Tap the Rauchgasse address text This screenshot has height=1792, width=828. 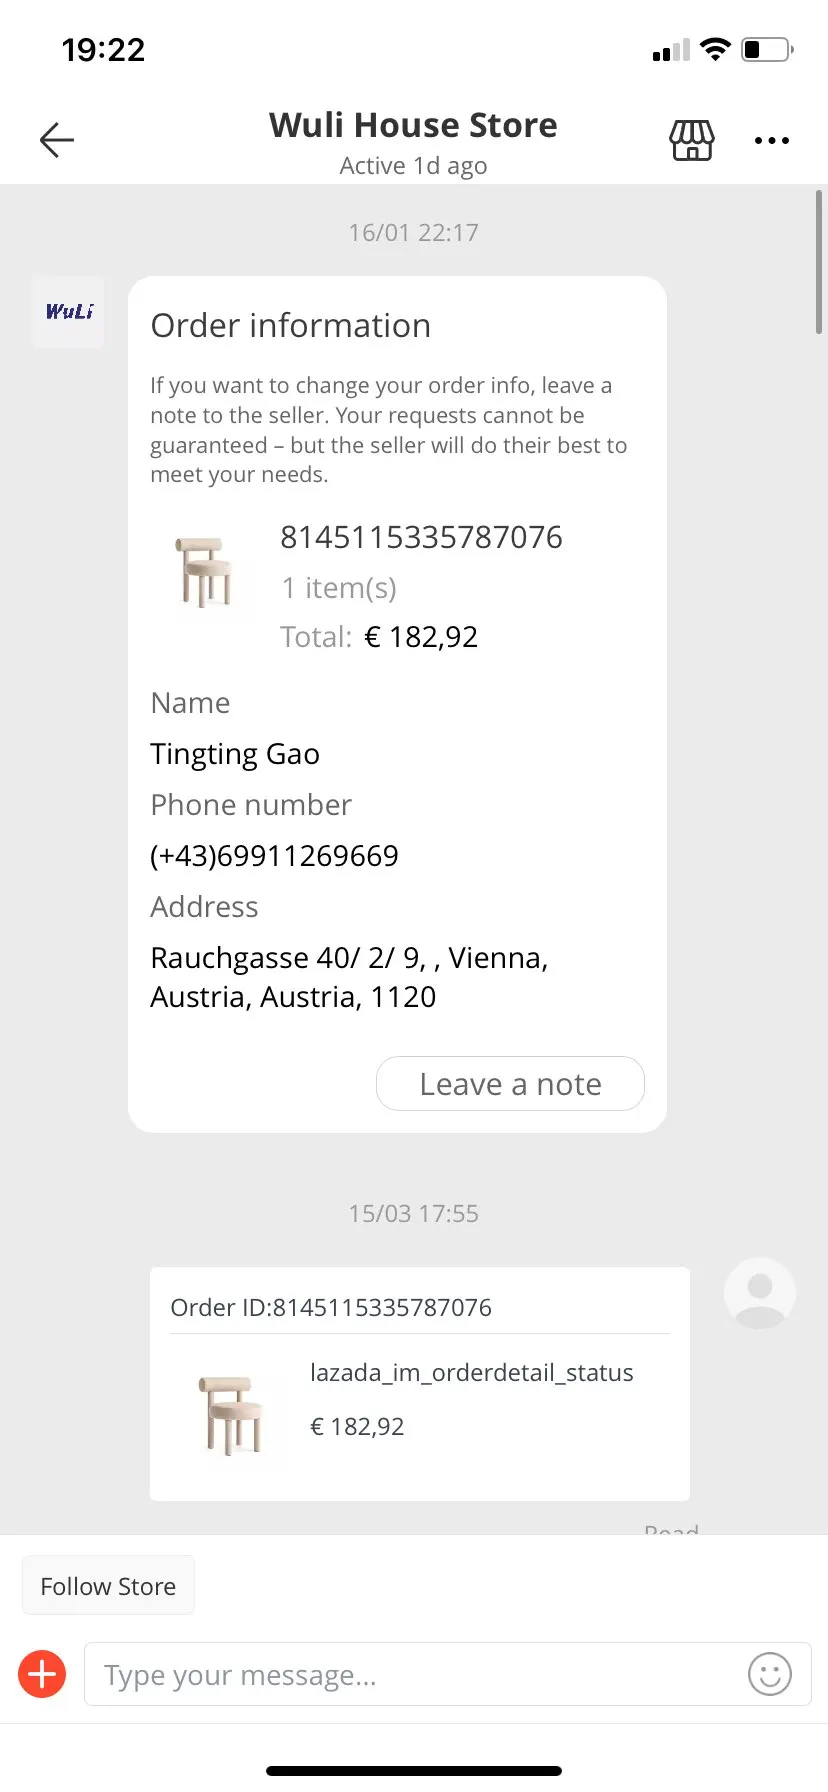[x=349, y=977]
